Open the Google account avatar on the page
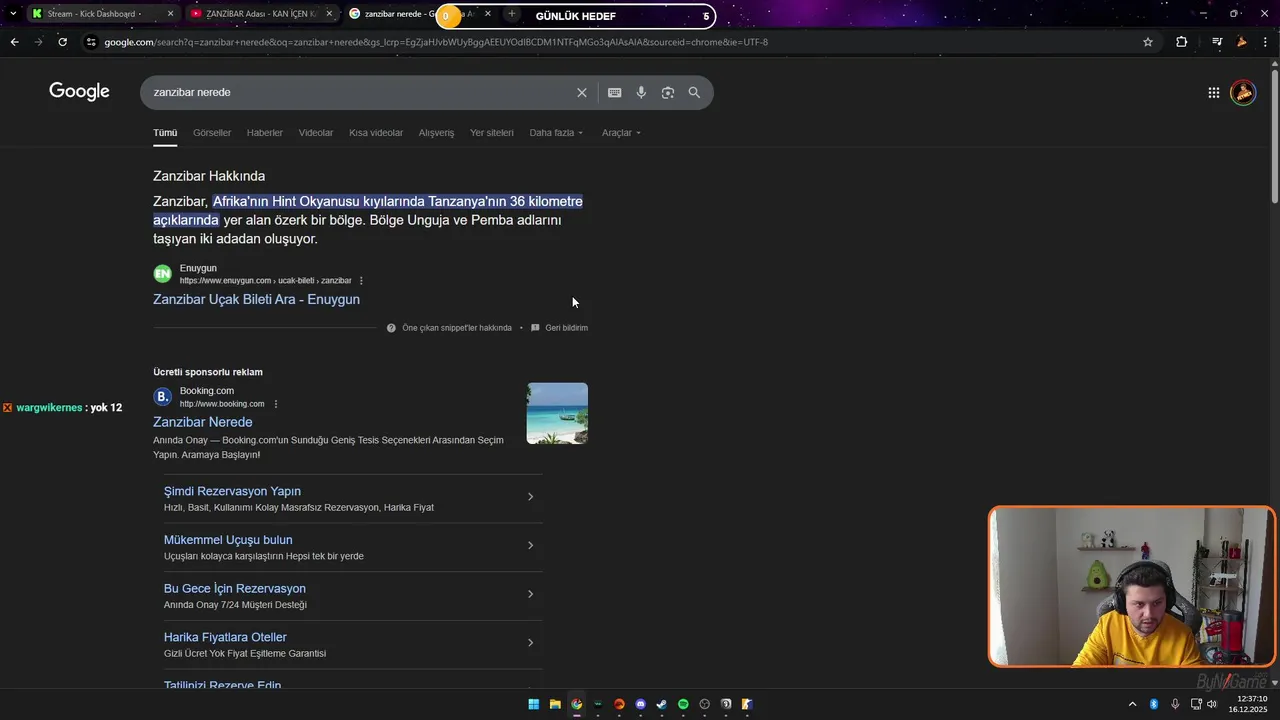 [x=1243, y=92]
